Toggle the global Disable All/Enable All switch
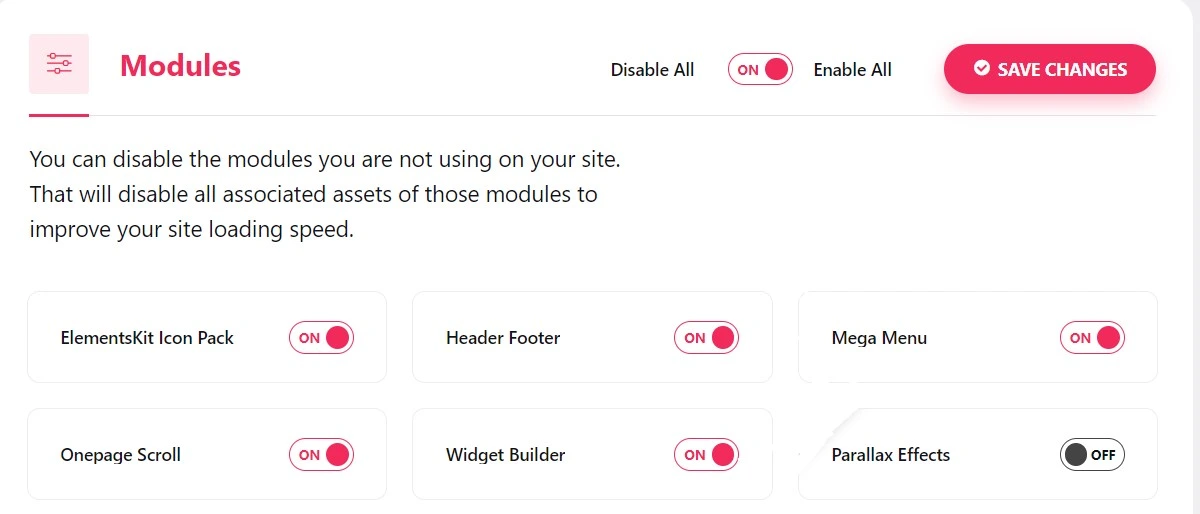 click(760, 70)
